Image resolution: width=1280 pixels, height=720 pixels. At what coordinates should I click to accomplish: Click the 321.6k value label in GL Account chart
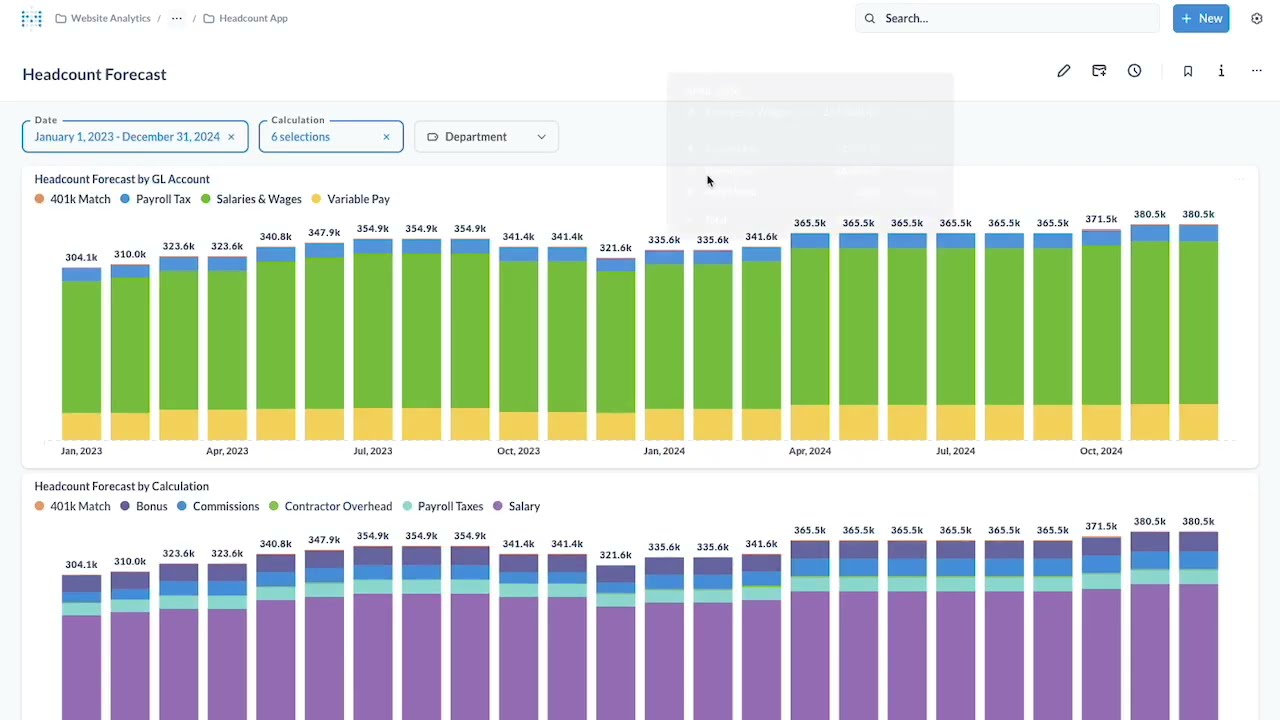(x=616, y=248)
